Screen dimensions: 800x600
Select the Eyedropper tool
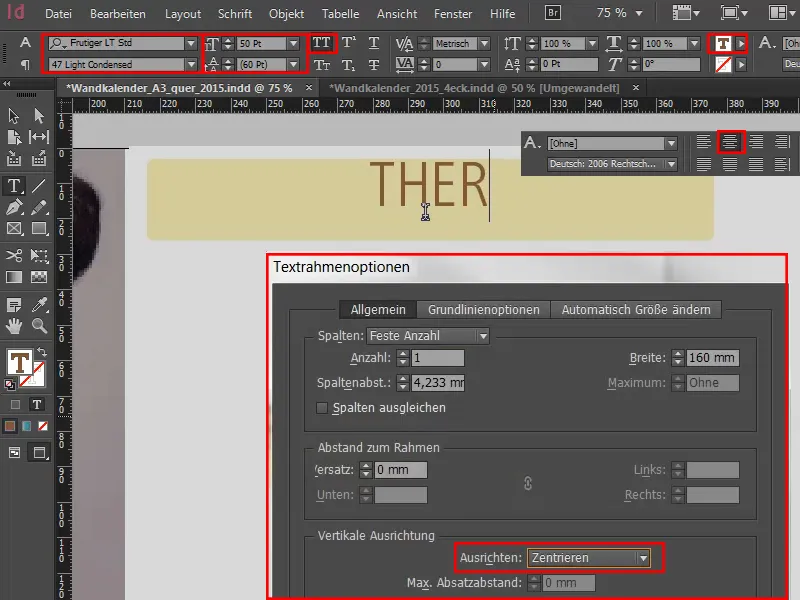pyautogui.click(x=39, y=305)
